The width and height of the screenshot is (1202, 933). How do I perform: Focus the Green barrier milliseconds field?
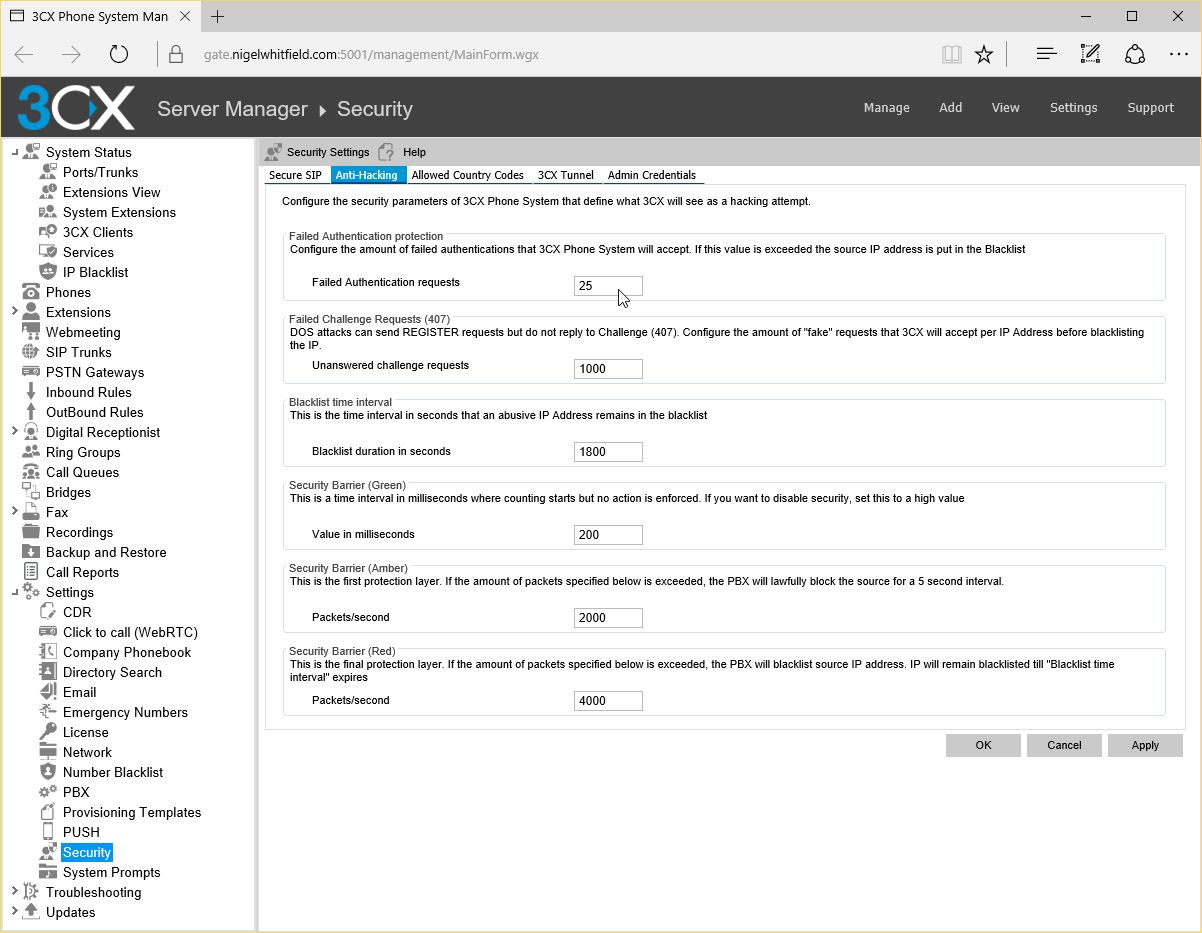point(609,535)
